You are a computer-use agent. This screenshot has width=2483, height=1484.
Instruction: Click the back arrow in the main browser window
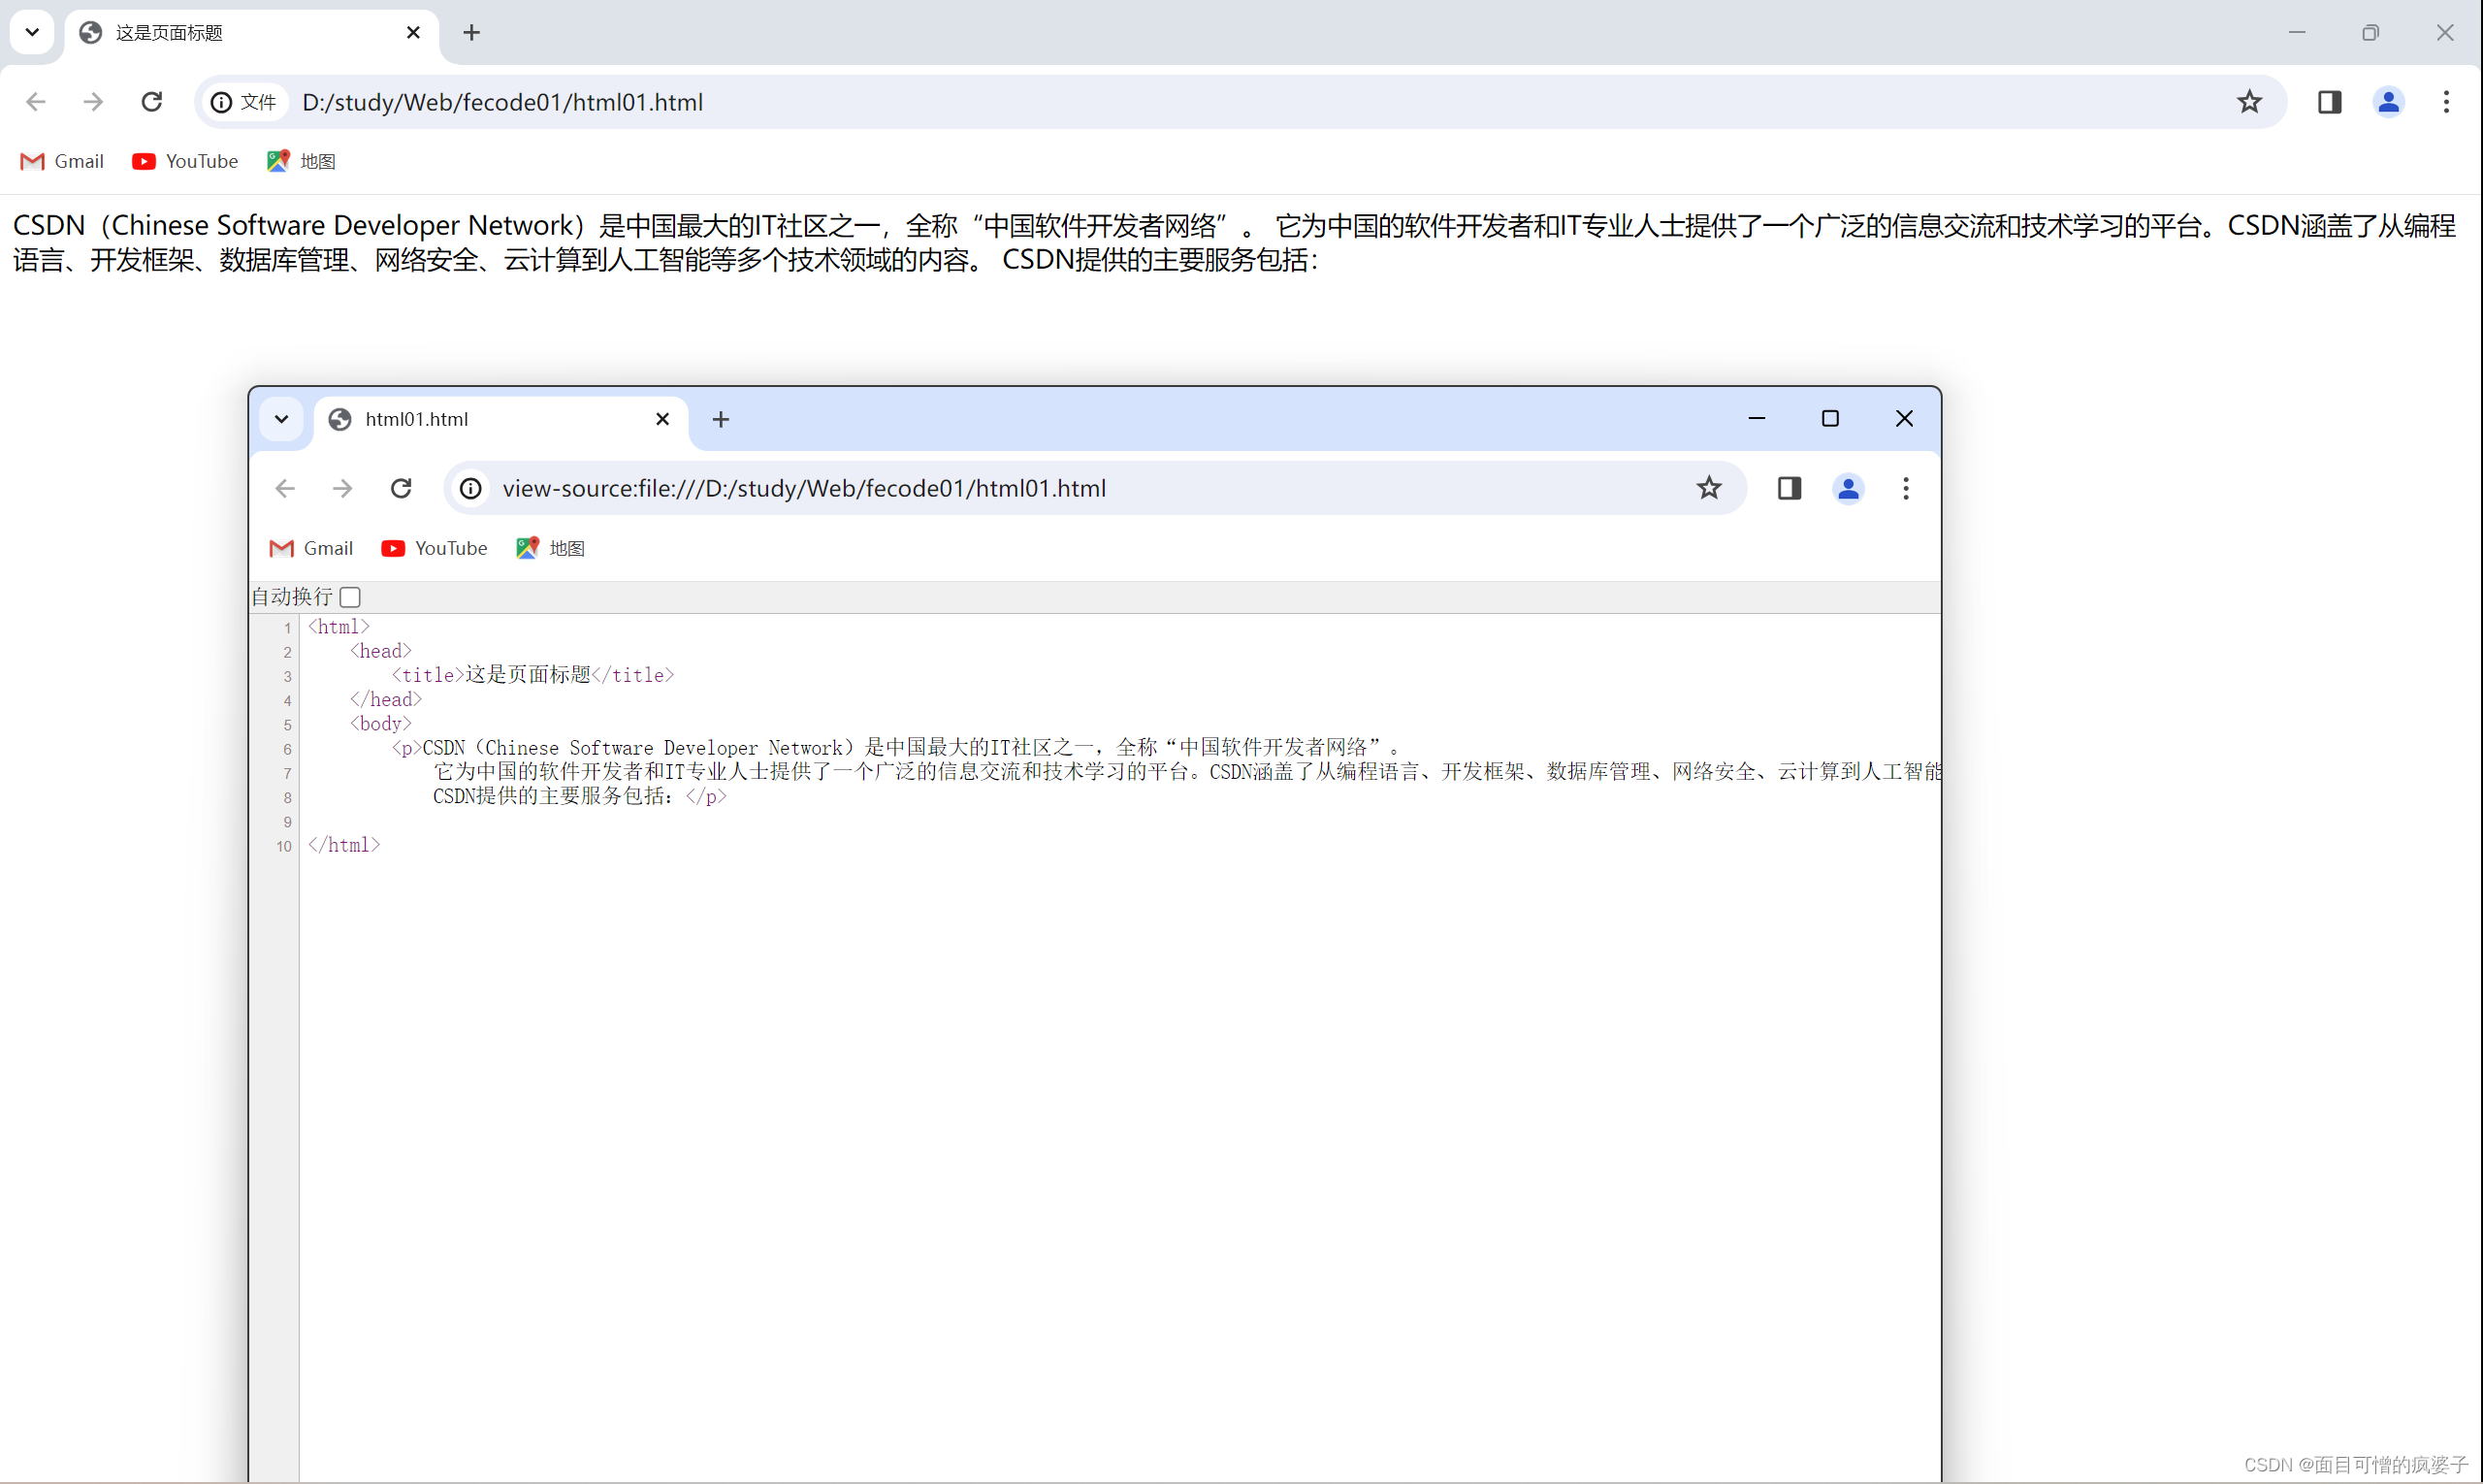coord(36,102)
